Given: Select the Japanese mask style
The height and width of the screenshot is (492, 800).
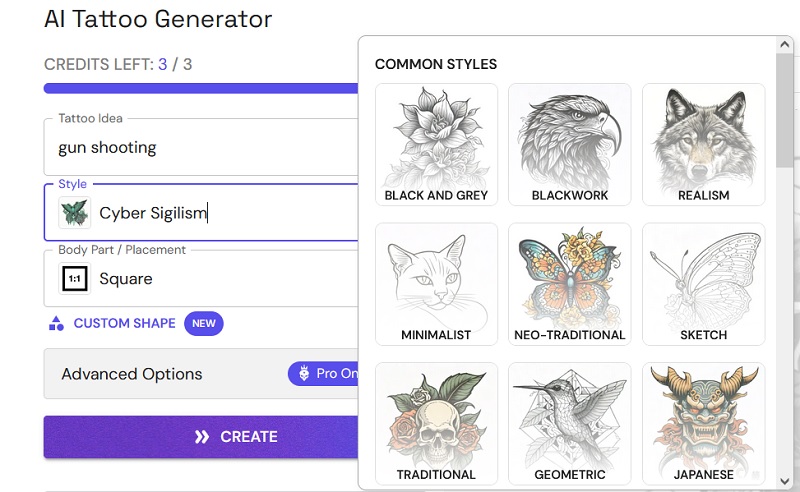Looking at the screenshot, I should (703, 423).
